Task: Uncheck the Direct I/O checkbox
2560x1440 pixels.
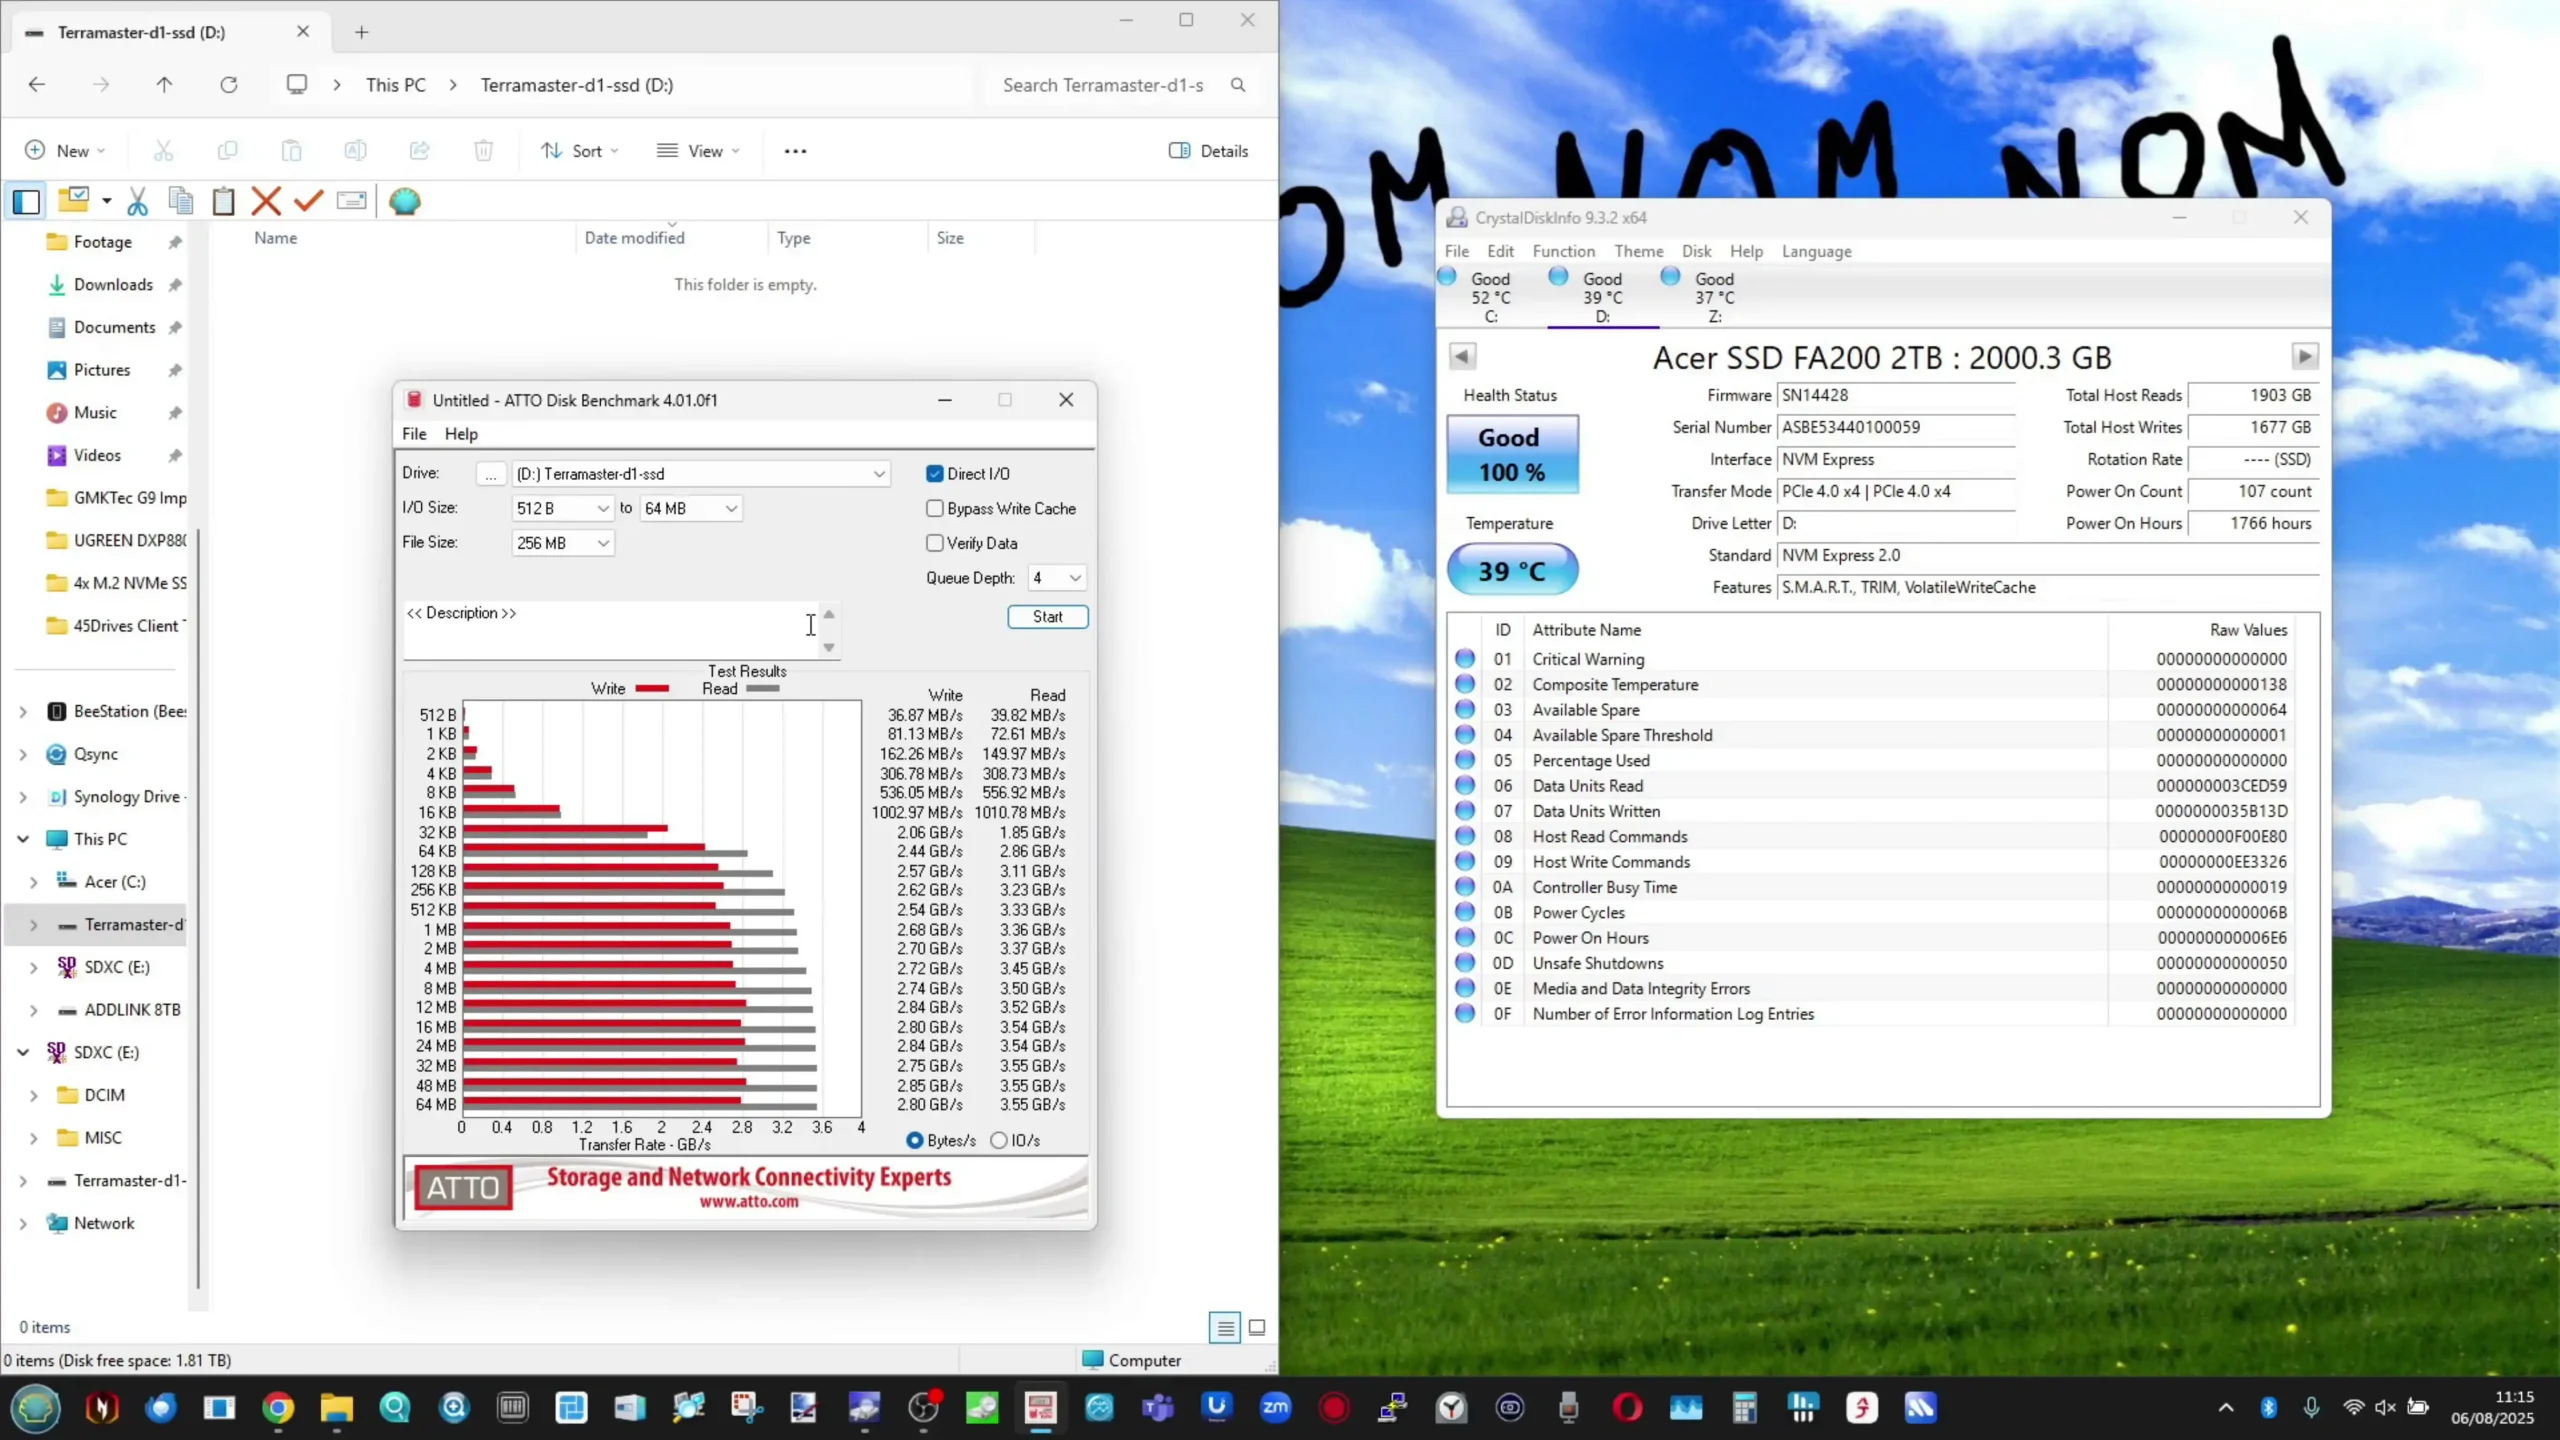Action: [935, 474]
